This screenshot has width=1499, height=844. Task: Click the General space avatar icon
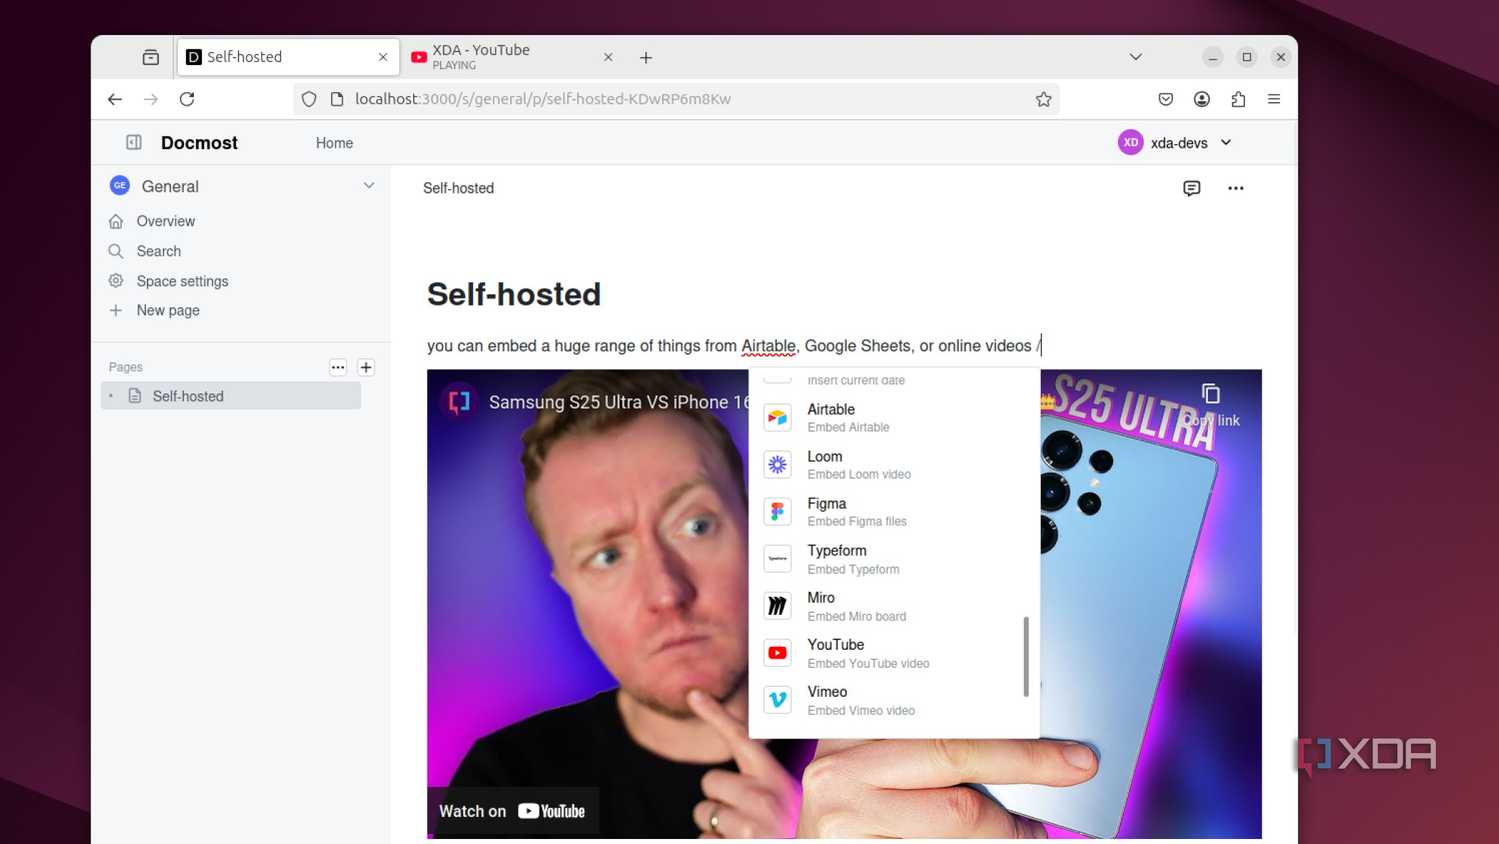pos(120,185)
